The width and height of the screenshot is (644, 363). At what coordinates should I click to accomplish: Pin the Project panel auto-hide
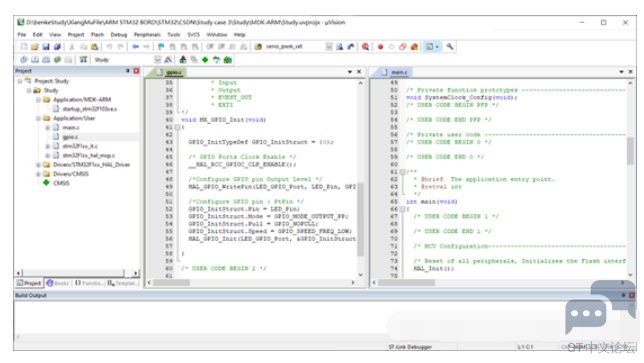128,71
